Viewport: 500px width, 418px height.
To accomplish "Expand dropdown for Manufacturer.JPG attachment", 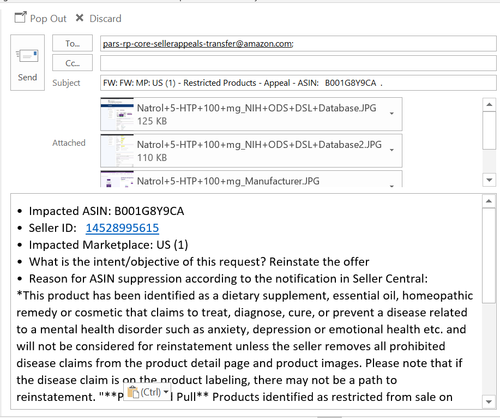I will click(x=392, y=185).
